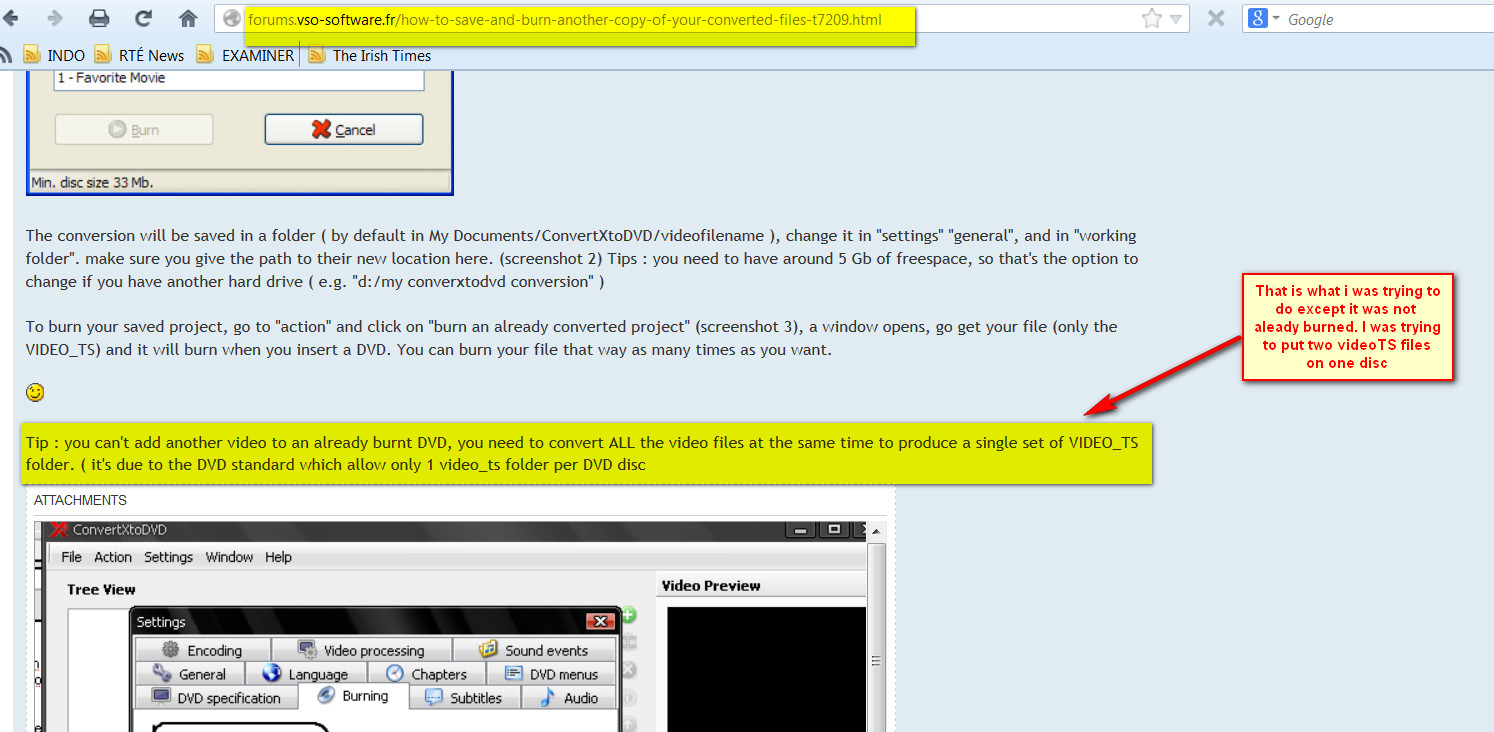Viewport: 1494px width, 732px height.
Task: Click into the Google search field
Action: coord(1390,19)
